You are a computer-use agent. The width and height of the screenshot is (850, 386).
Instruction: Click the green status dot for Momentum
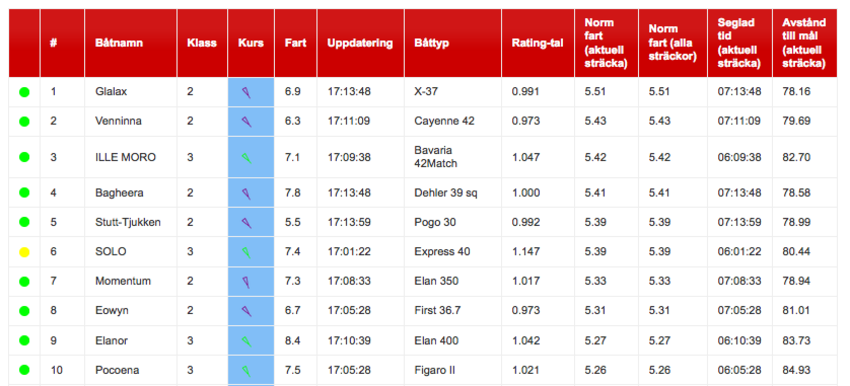click(x=24, y=281)
